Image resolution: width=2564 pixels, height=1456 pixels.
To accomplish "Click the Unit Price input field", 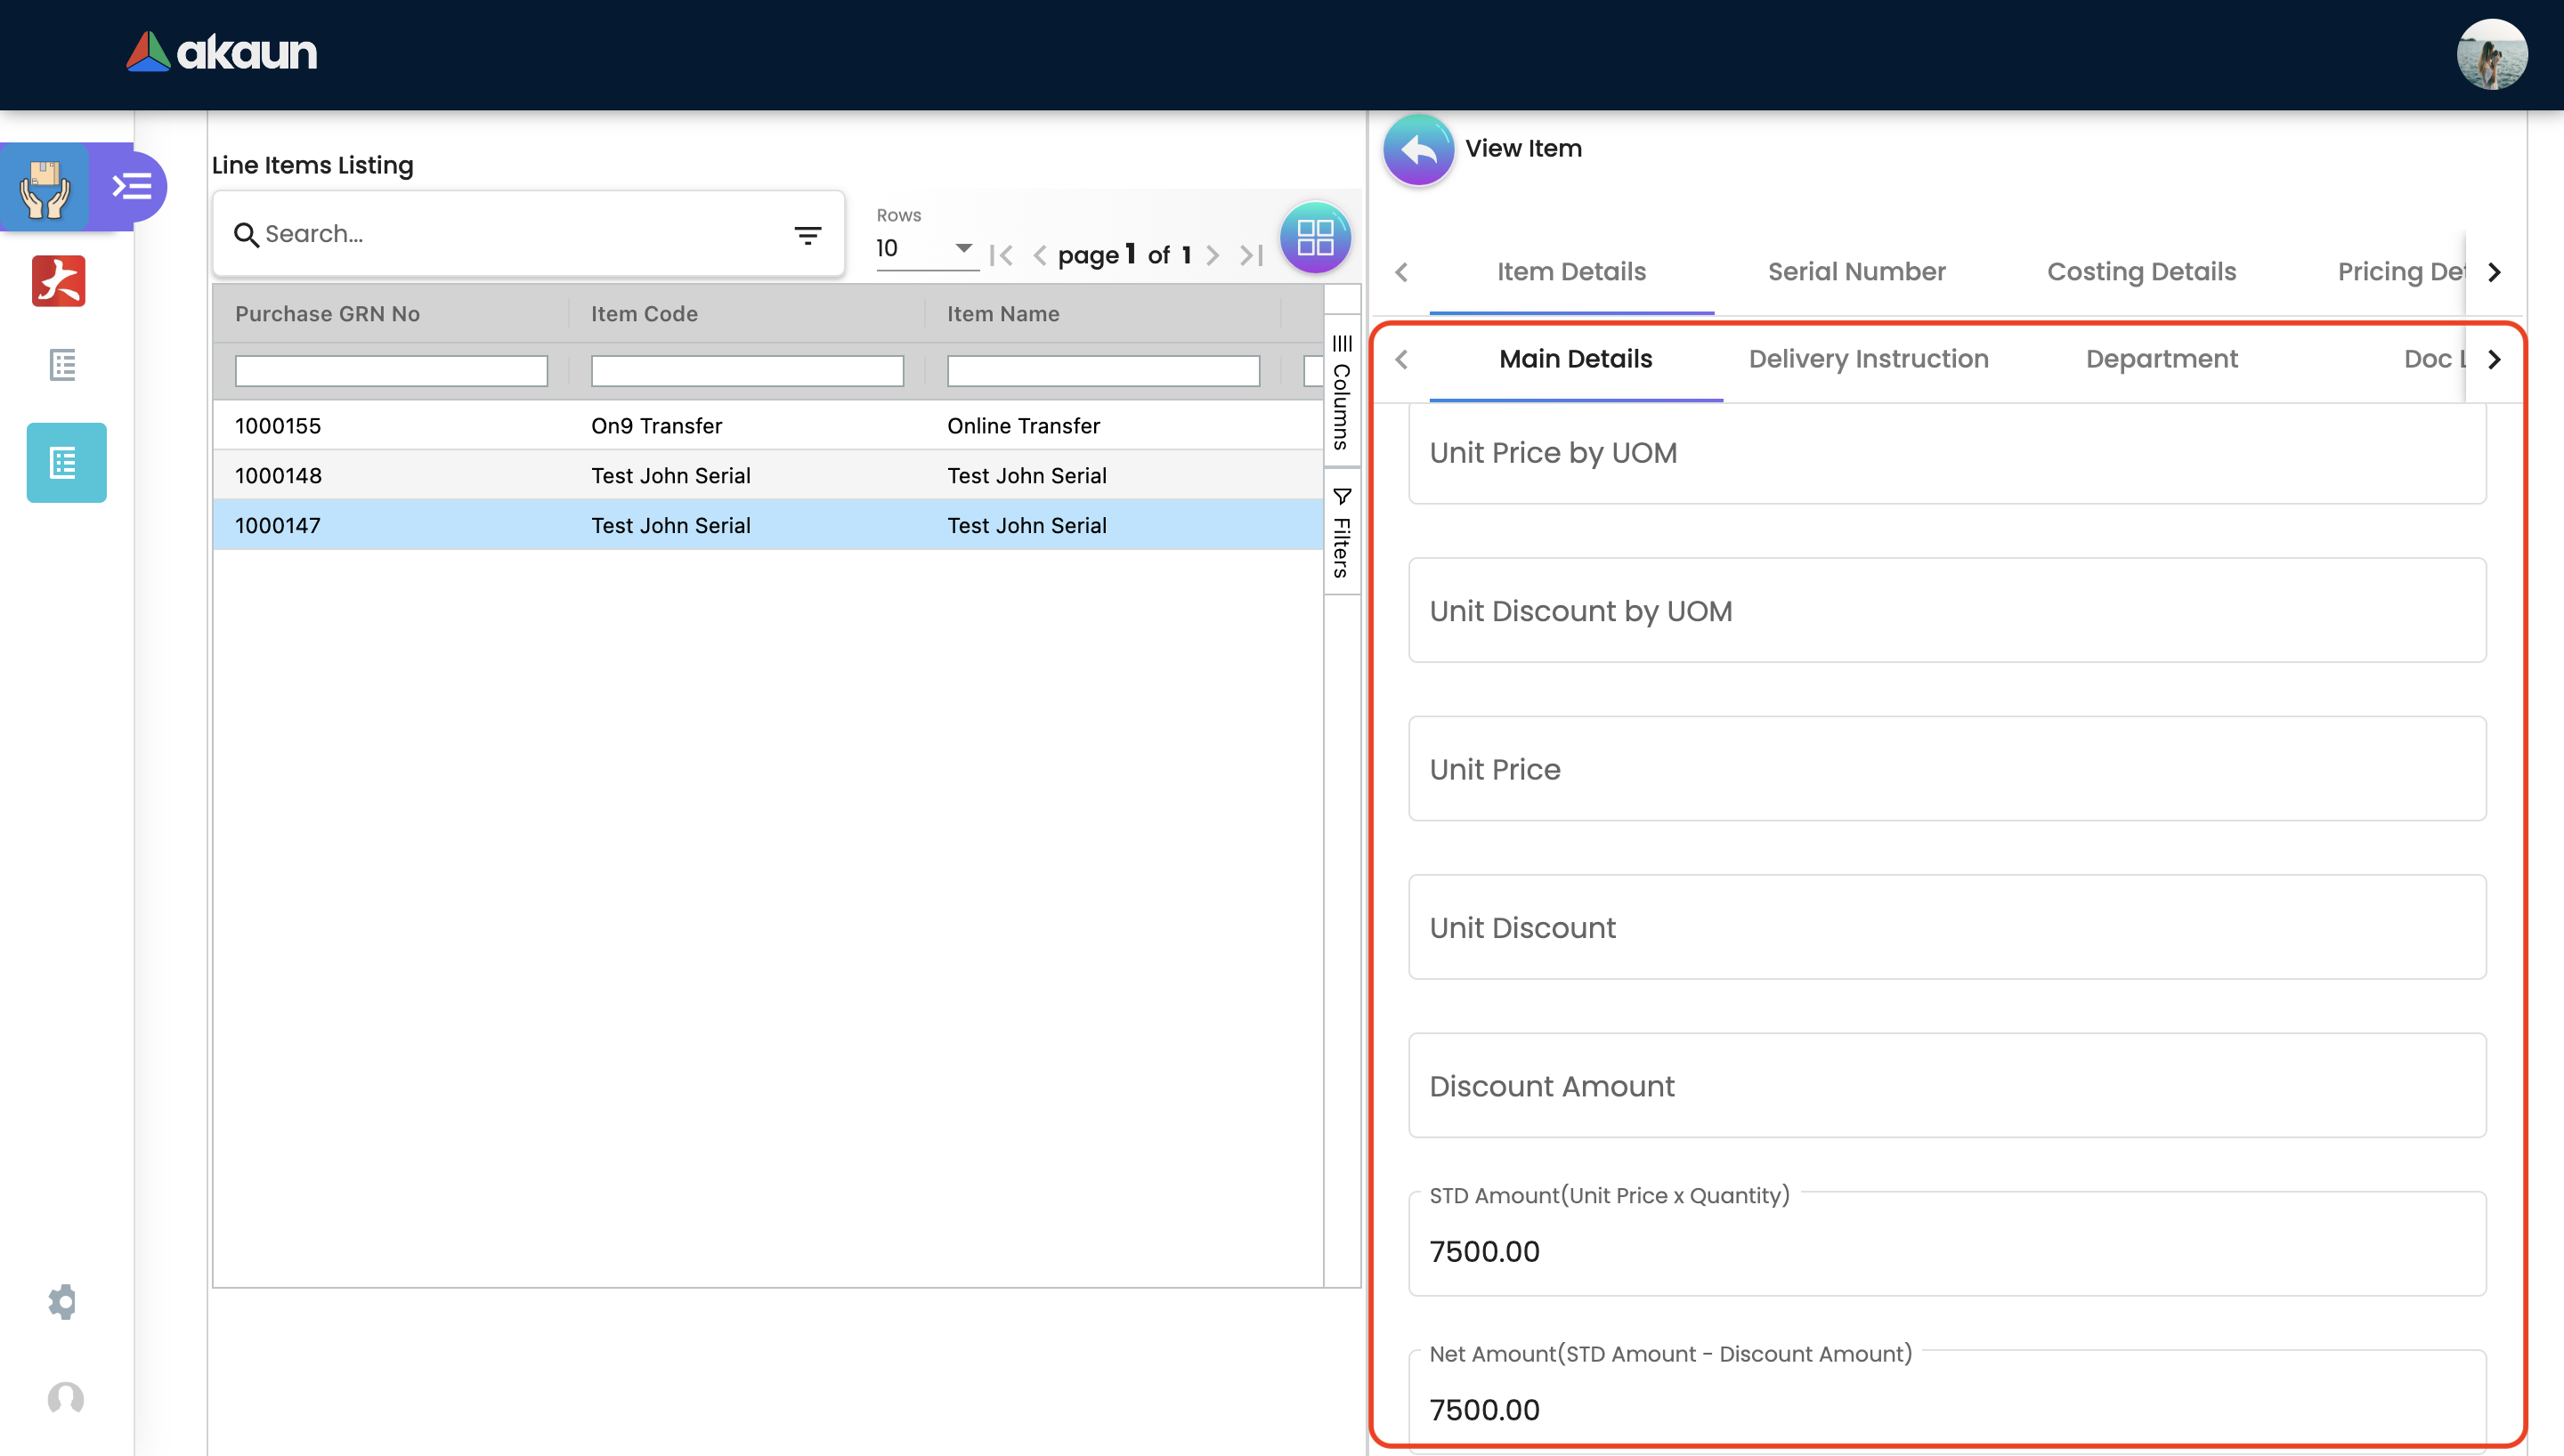I will [x=1946, y=769].
